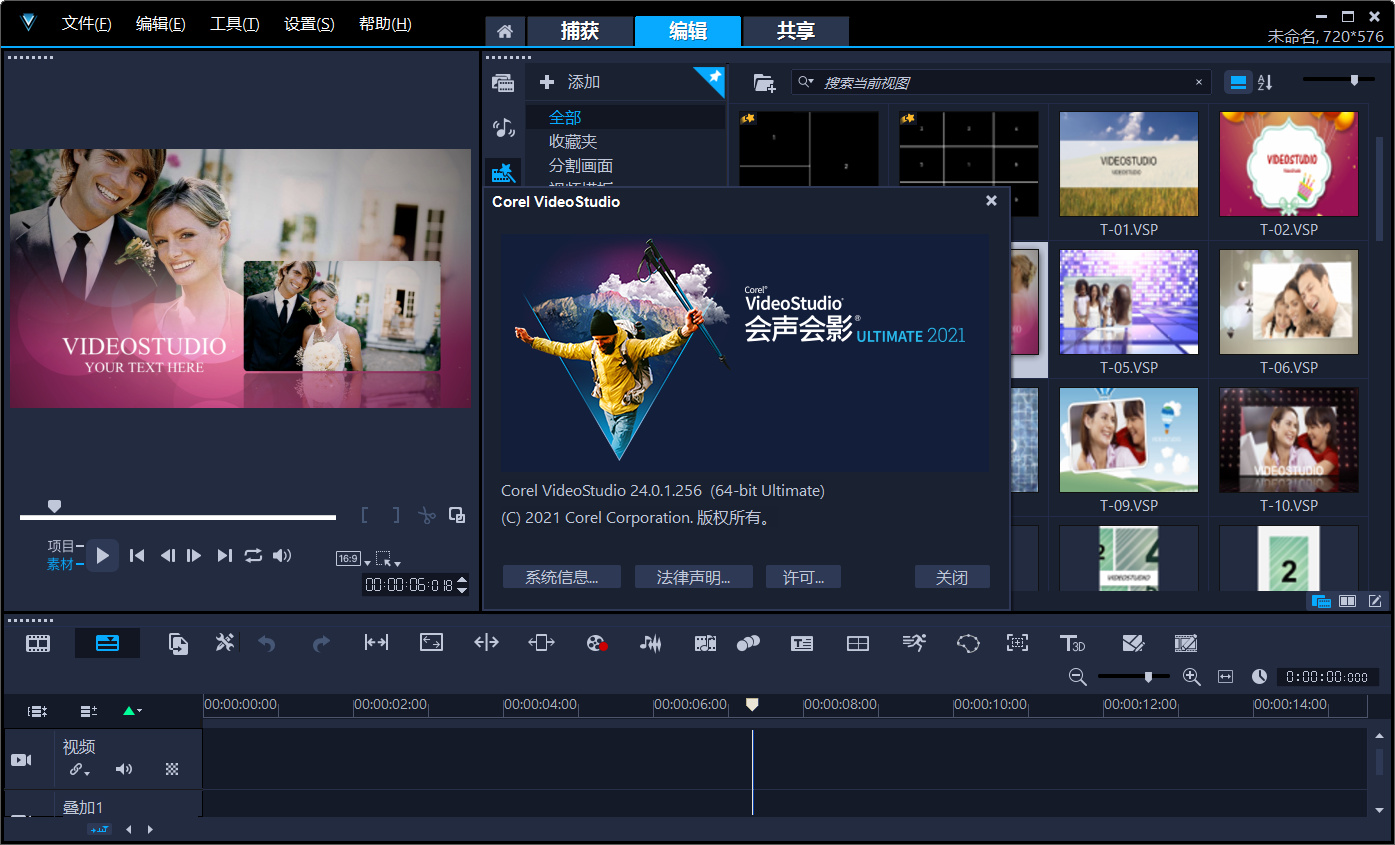Open the Sound Mixer icon
1395x845 pixels.
[651, 644]
